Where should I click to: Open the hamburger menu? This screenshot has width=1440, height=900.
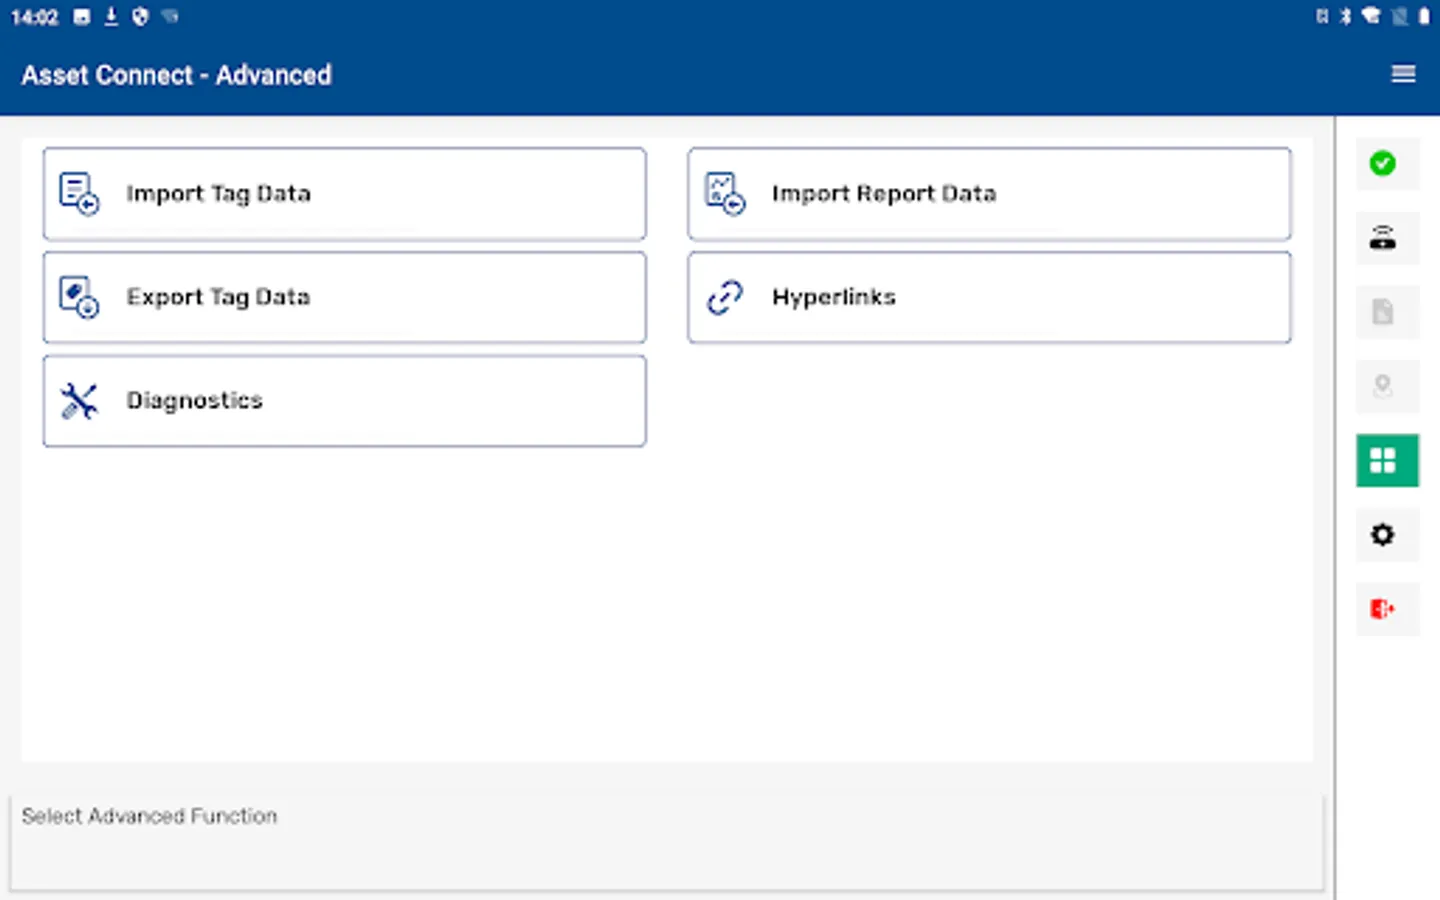[x=1403, y=74]
